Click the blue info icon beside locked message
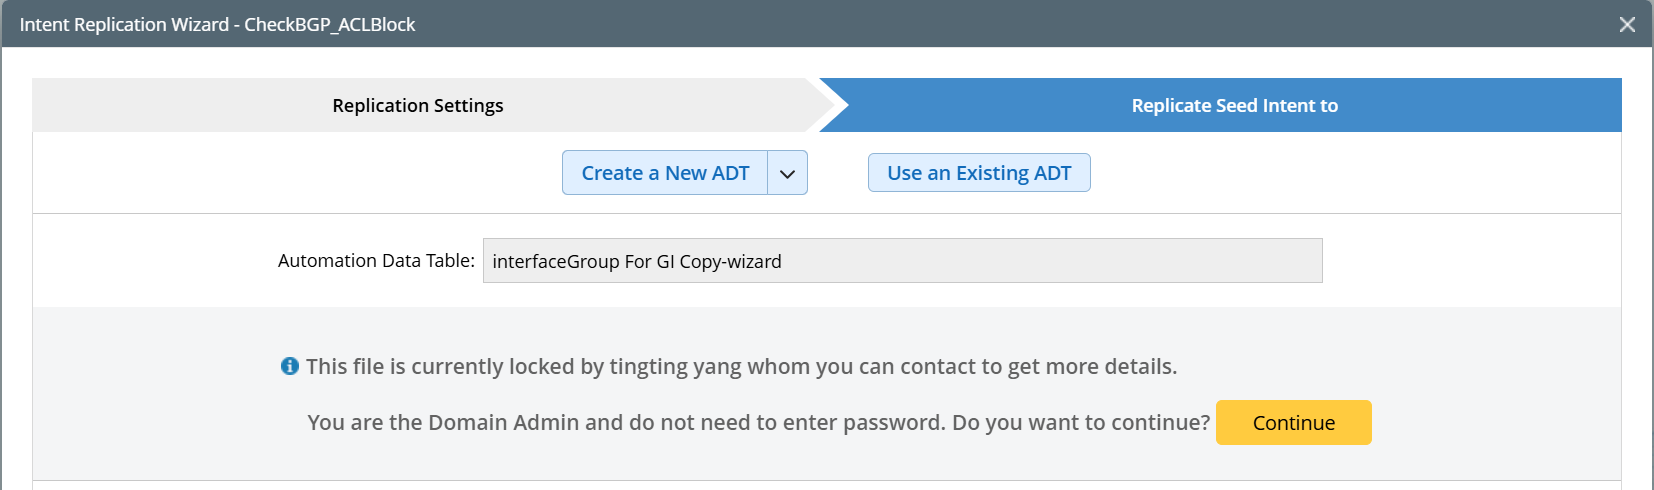The width and height of the screenshot is (1654, 490). tap(290, 366)
